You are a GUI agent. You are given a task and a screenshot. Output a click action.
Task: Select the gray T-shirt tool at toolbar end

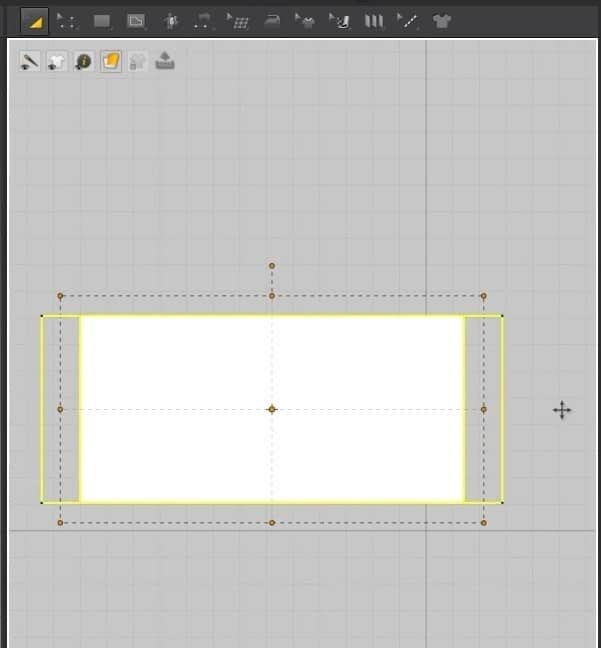pos(441,21)
